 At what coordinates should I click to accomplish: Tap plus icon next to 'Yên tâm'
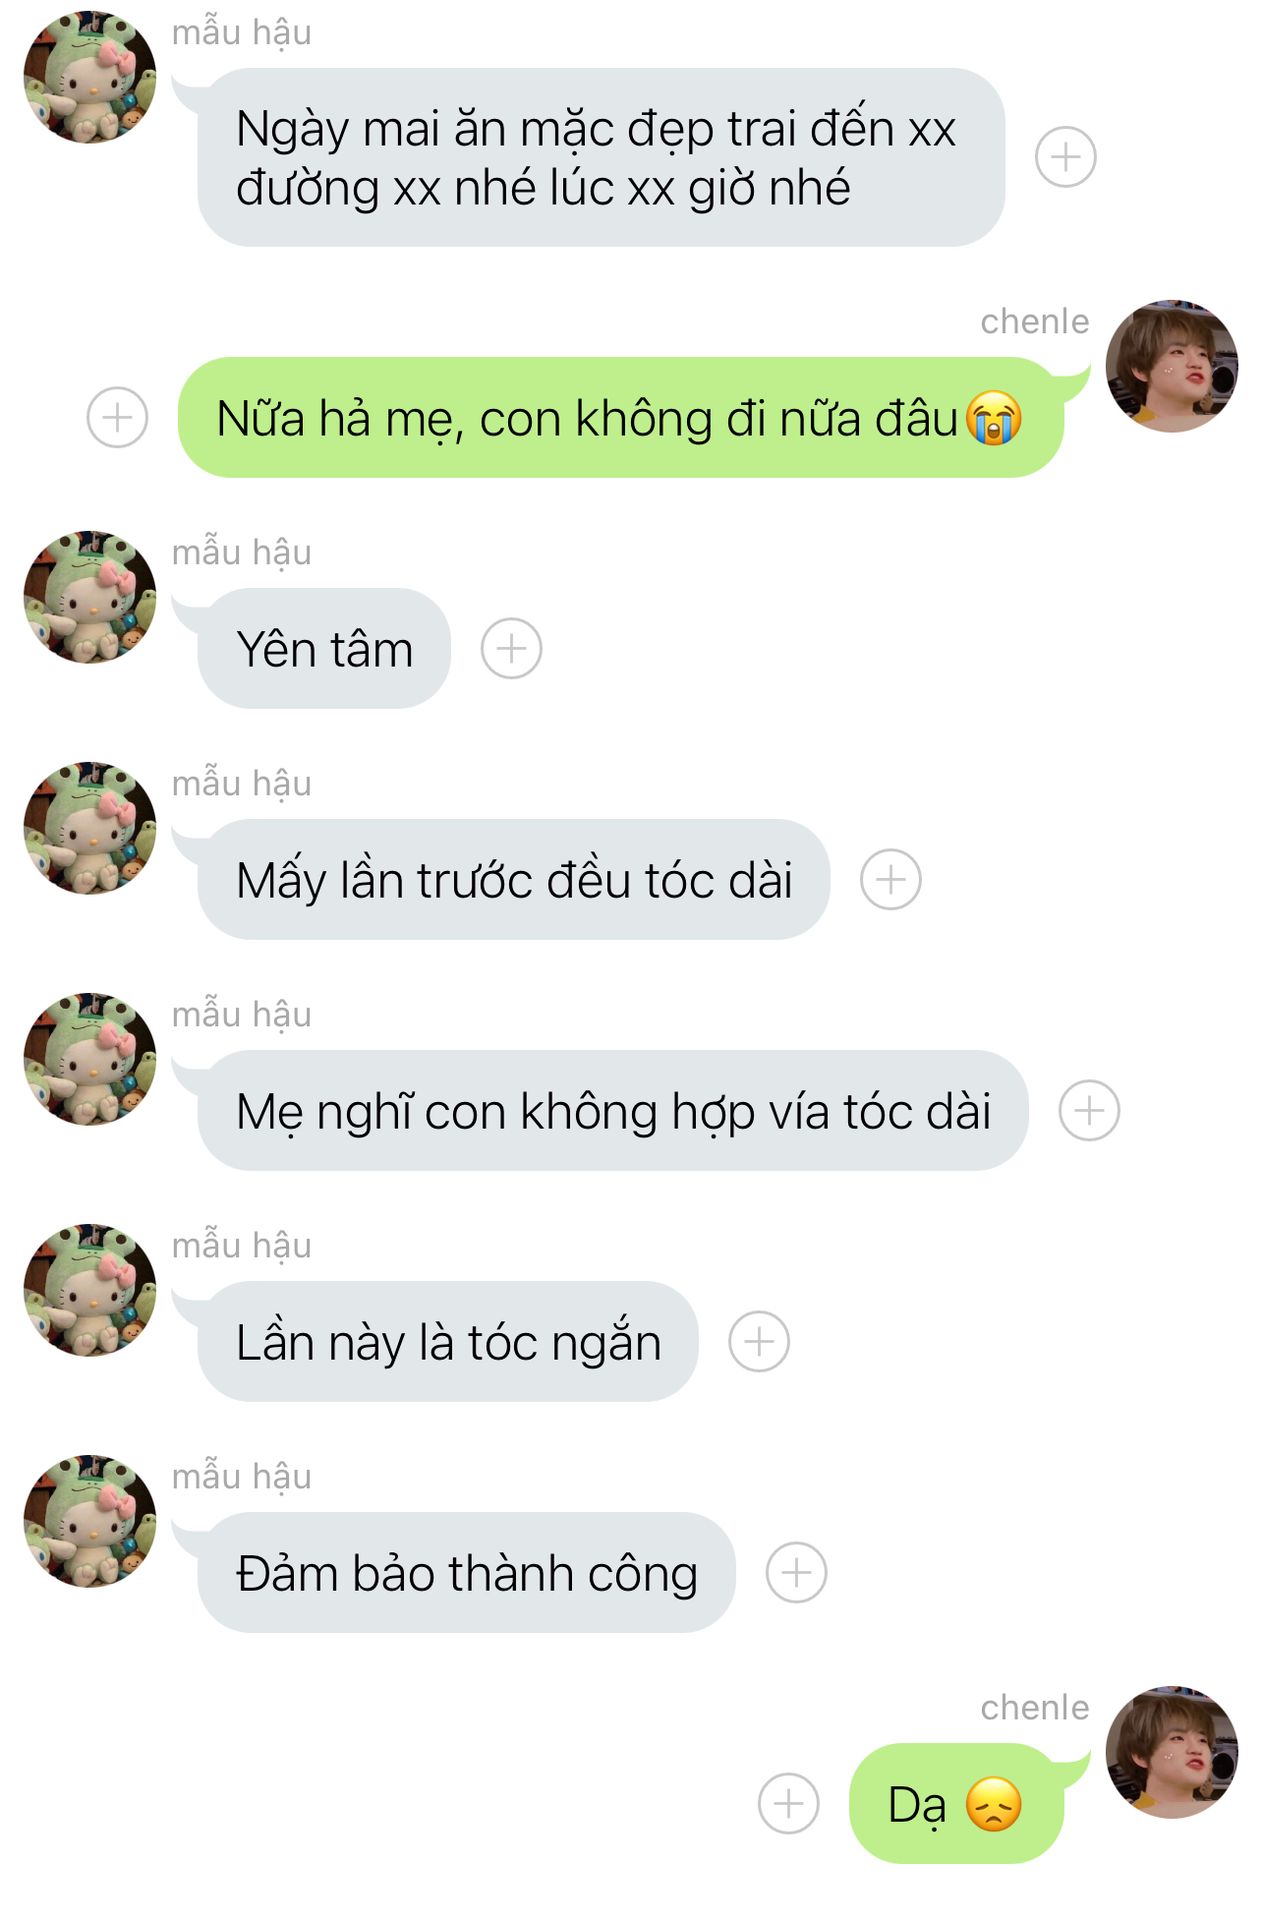pyautogui.click(x=511, y=648)
